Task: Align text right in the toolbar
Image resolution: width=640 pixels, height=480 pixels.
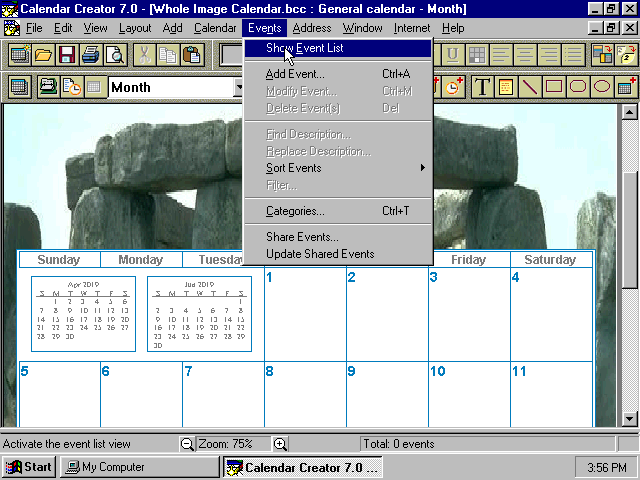Action: (x=549, y=54)
